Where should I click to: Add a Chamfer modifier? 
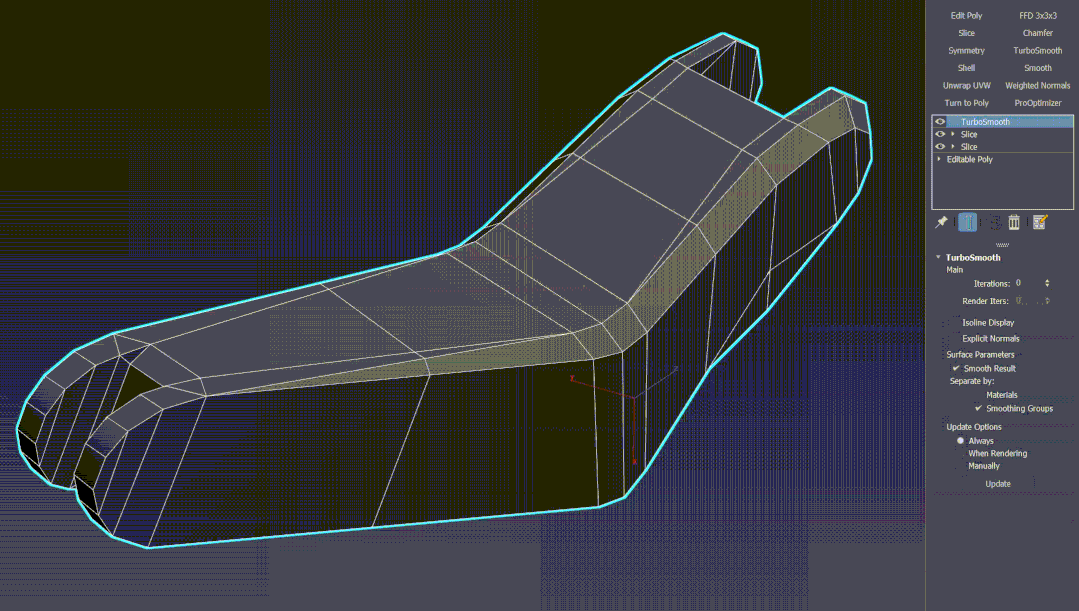pos(1037,33)
